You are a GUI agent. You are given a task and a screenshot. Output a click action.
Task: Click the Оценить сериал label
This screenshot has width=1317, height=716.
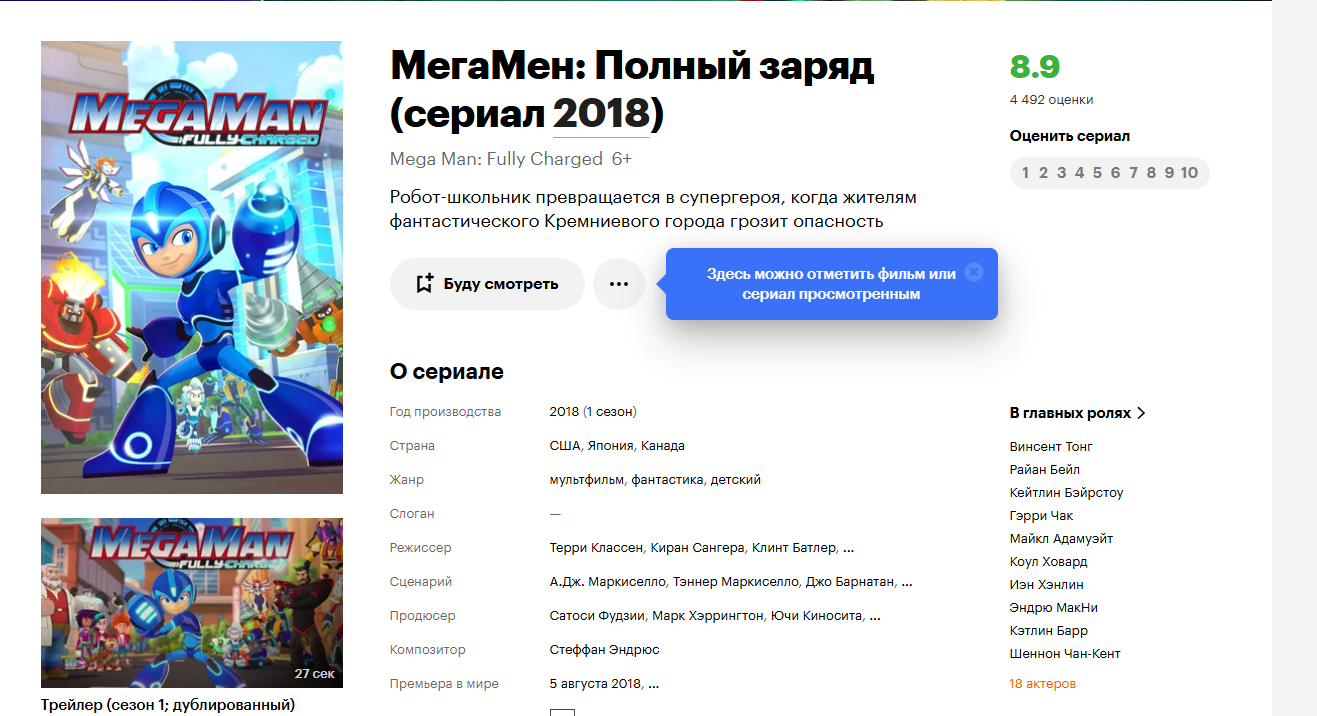1070,136
